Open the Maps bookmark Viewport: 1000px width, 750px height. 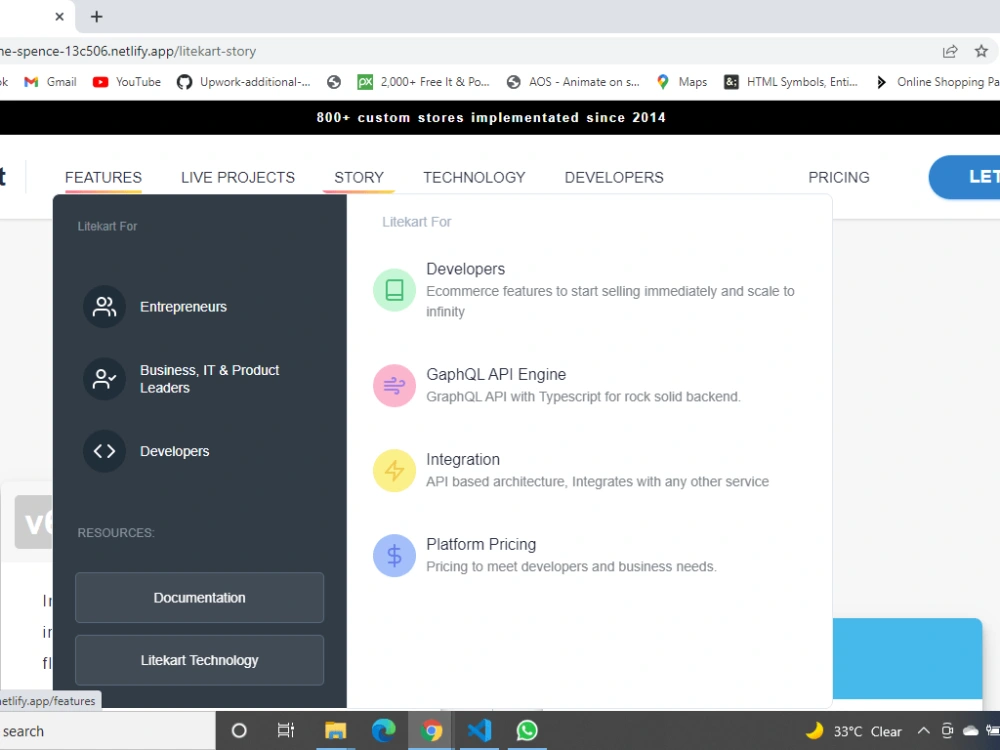click(682, 82)
